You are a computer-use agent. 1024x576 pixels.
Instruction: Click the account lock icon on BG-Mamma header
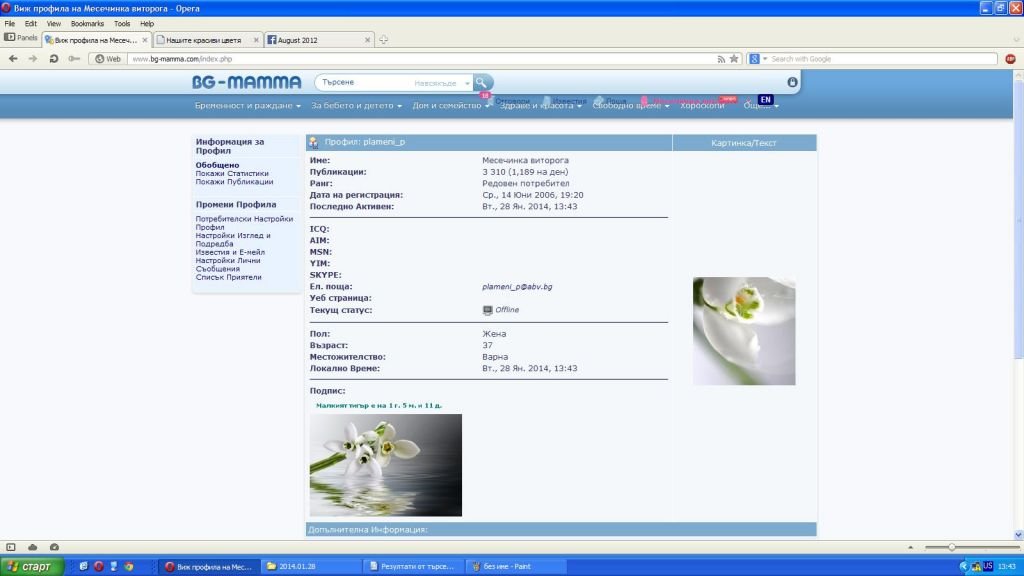[792, 82]
